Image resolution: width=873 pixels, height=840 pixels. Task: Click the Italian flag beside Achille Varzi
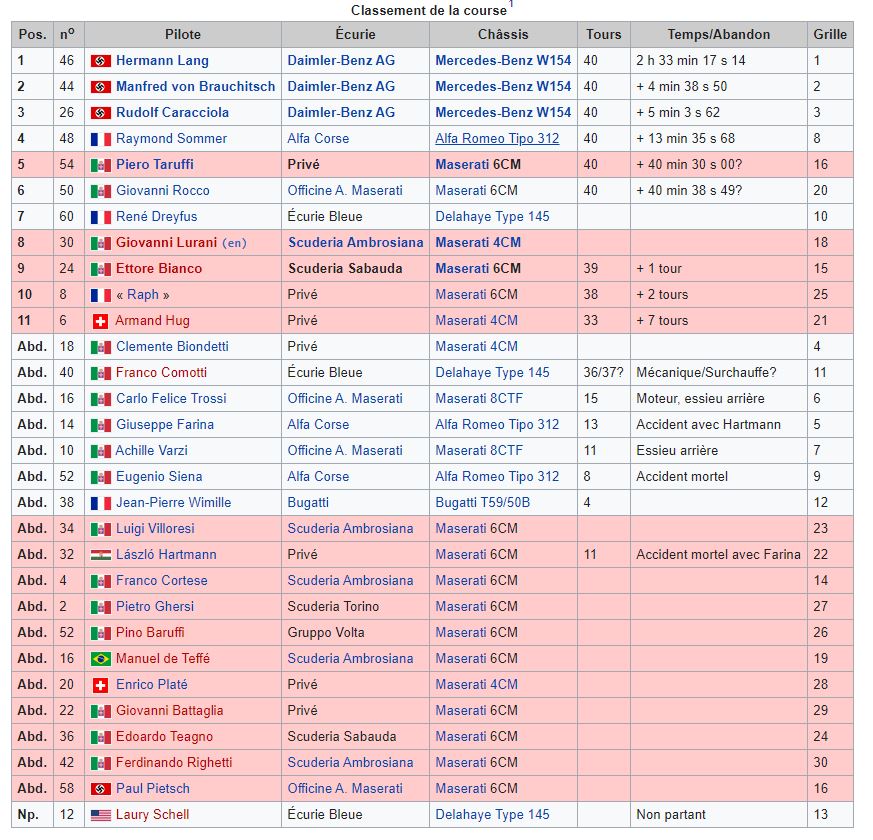(x=101, y=451)
